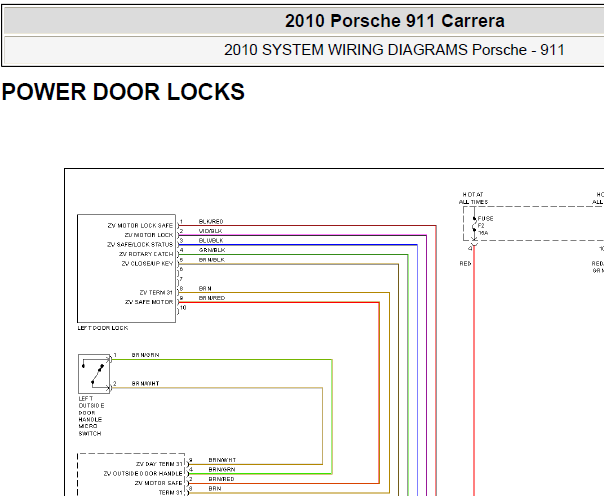Click the "HOT AT ALL TIMES" label above fuse F2
This screenshot has height=496, width=604.
click(473, 198)
